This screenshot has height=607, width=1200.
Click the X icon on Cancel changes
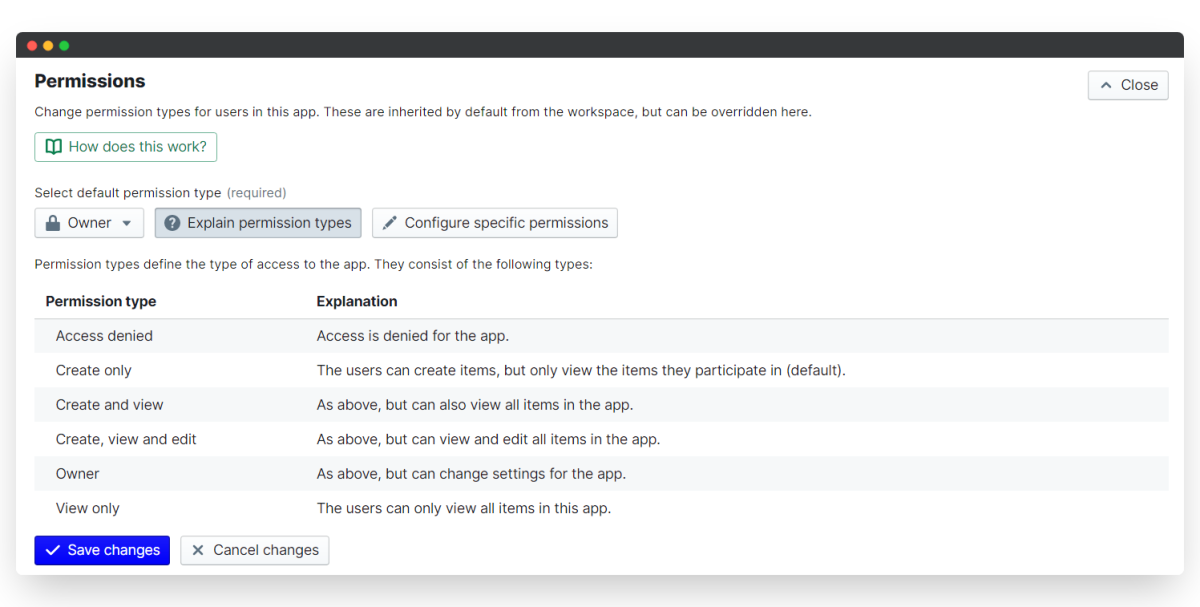pos(198,550)
